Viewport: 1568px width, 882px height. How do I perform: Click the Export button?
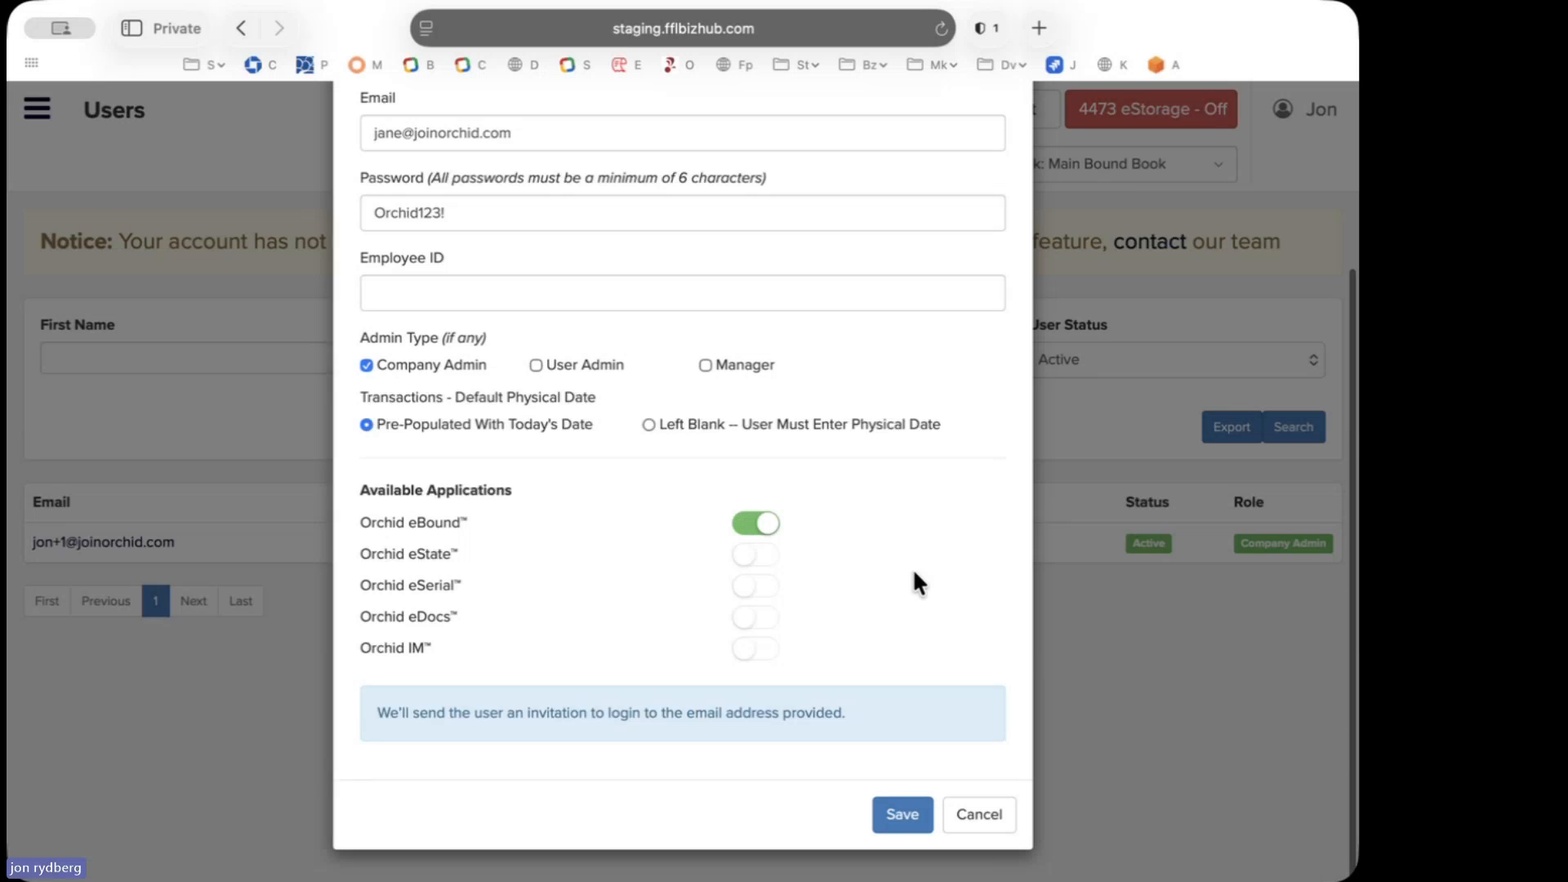(1231, 427)
